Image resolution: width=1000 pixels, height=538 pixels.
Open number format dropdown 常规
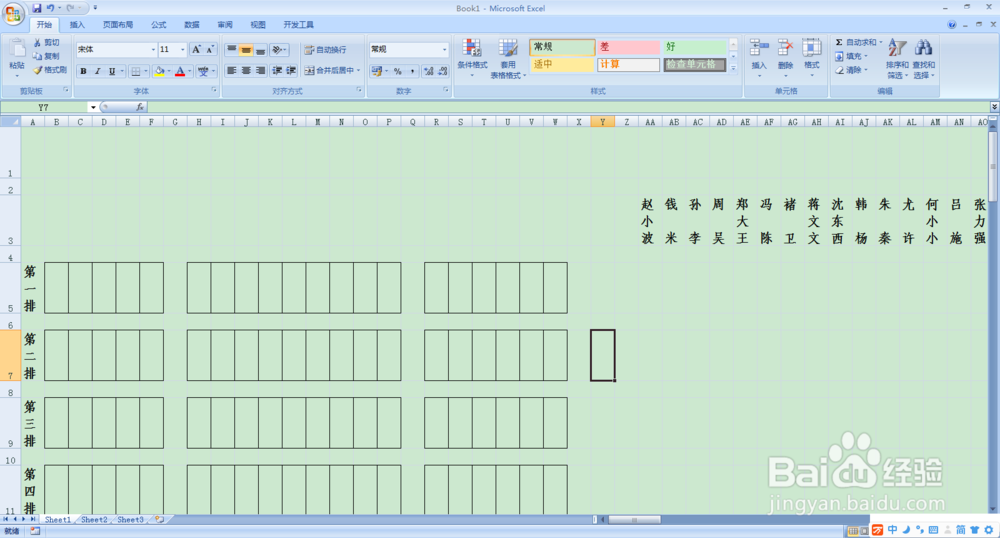coord(445,49)
